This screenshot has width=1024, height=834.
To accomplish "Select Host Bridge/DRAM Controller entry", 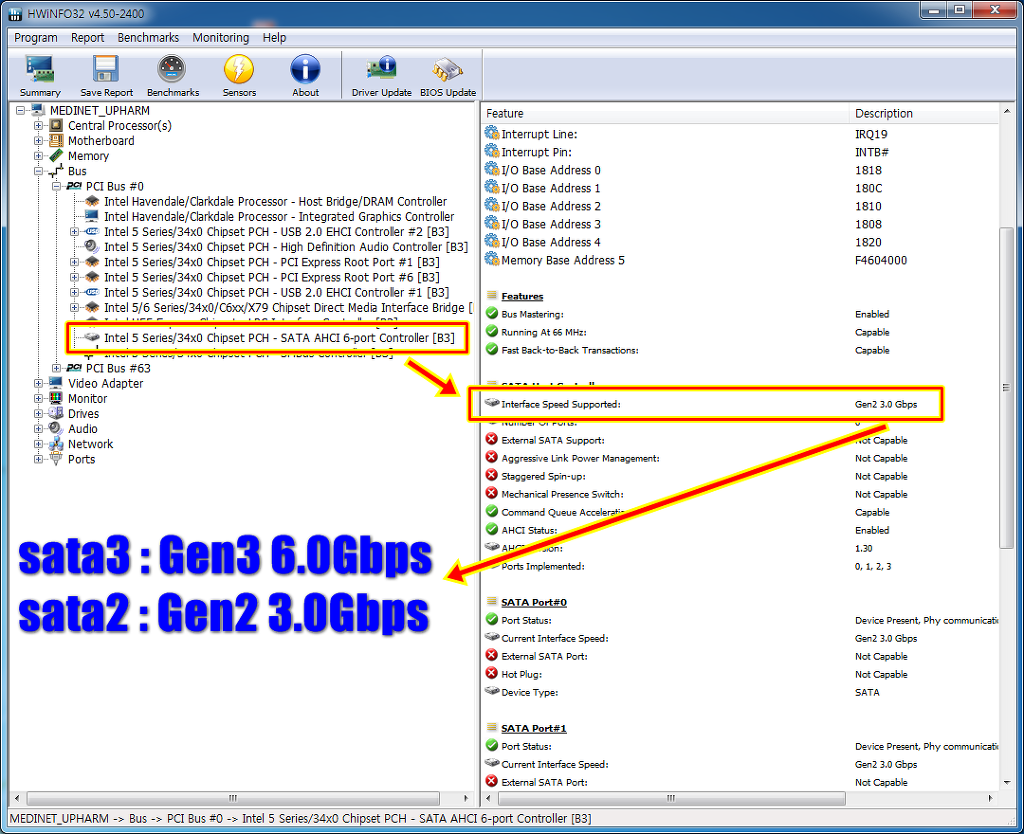I will click(276, 201).
